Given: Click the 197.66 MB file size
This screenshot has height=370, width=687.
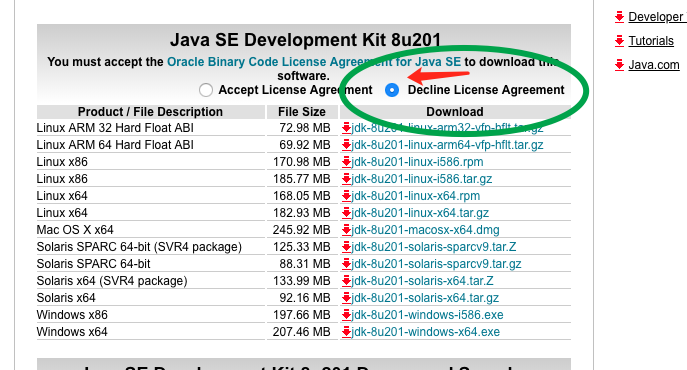Looking at the screenshot, I should (301, 315).
